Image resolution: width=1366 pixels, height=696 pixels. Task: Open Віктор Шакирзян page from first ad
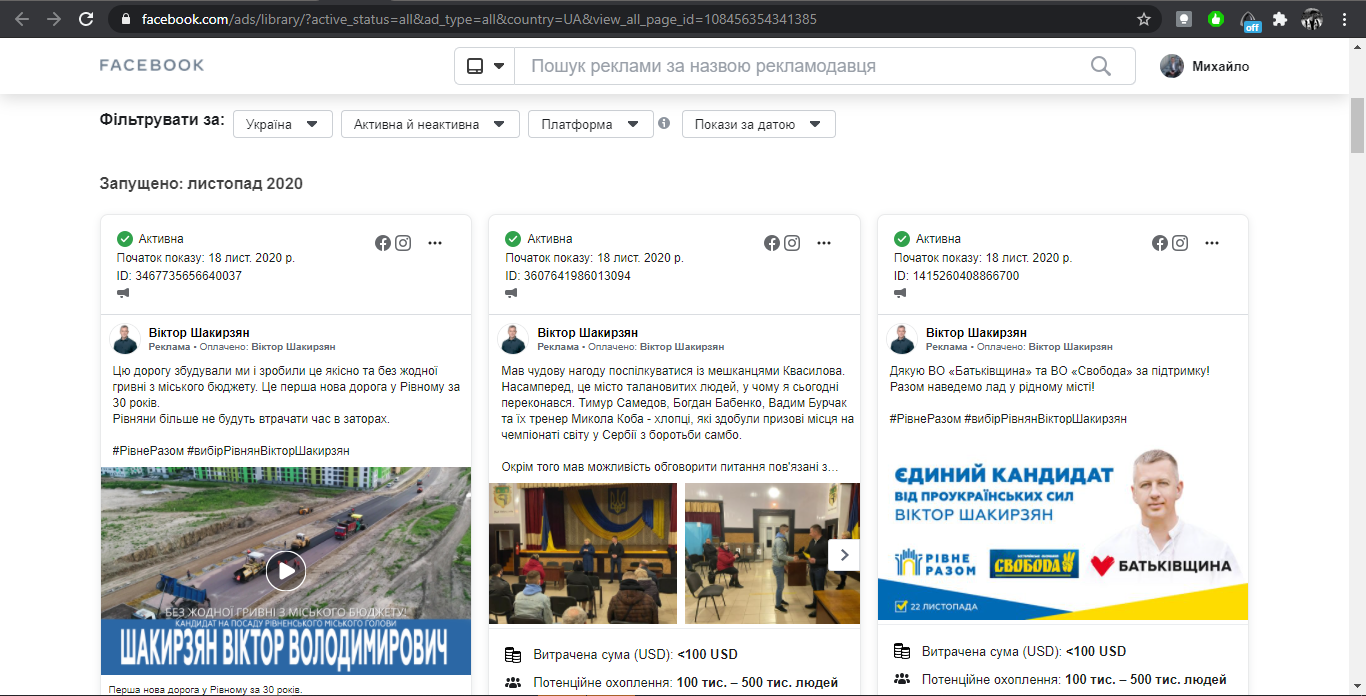point(199,332)
